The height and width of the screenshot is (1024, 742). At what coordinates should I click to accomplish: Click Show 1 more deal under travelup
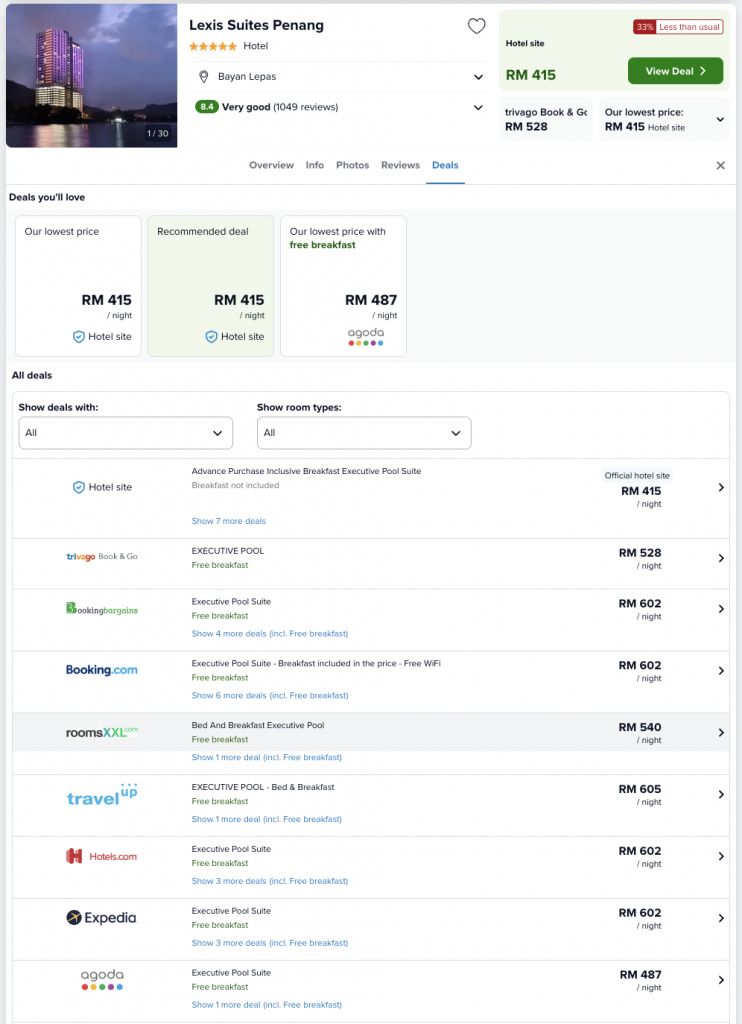click(266, 819)
